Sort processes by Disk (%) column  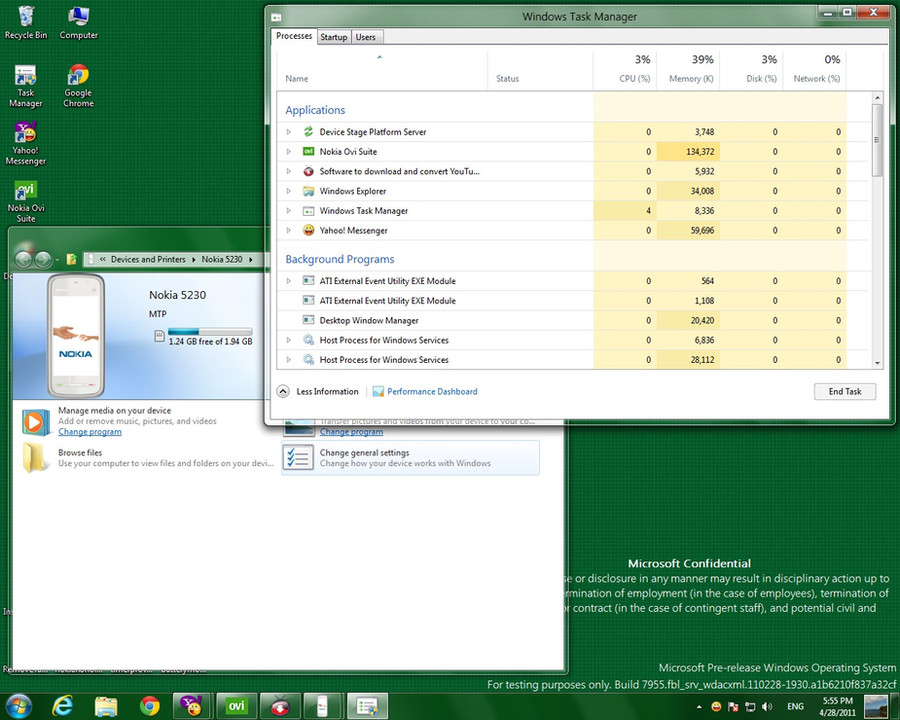coord(751,71)
